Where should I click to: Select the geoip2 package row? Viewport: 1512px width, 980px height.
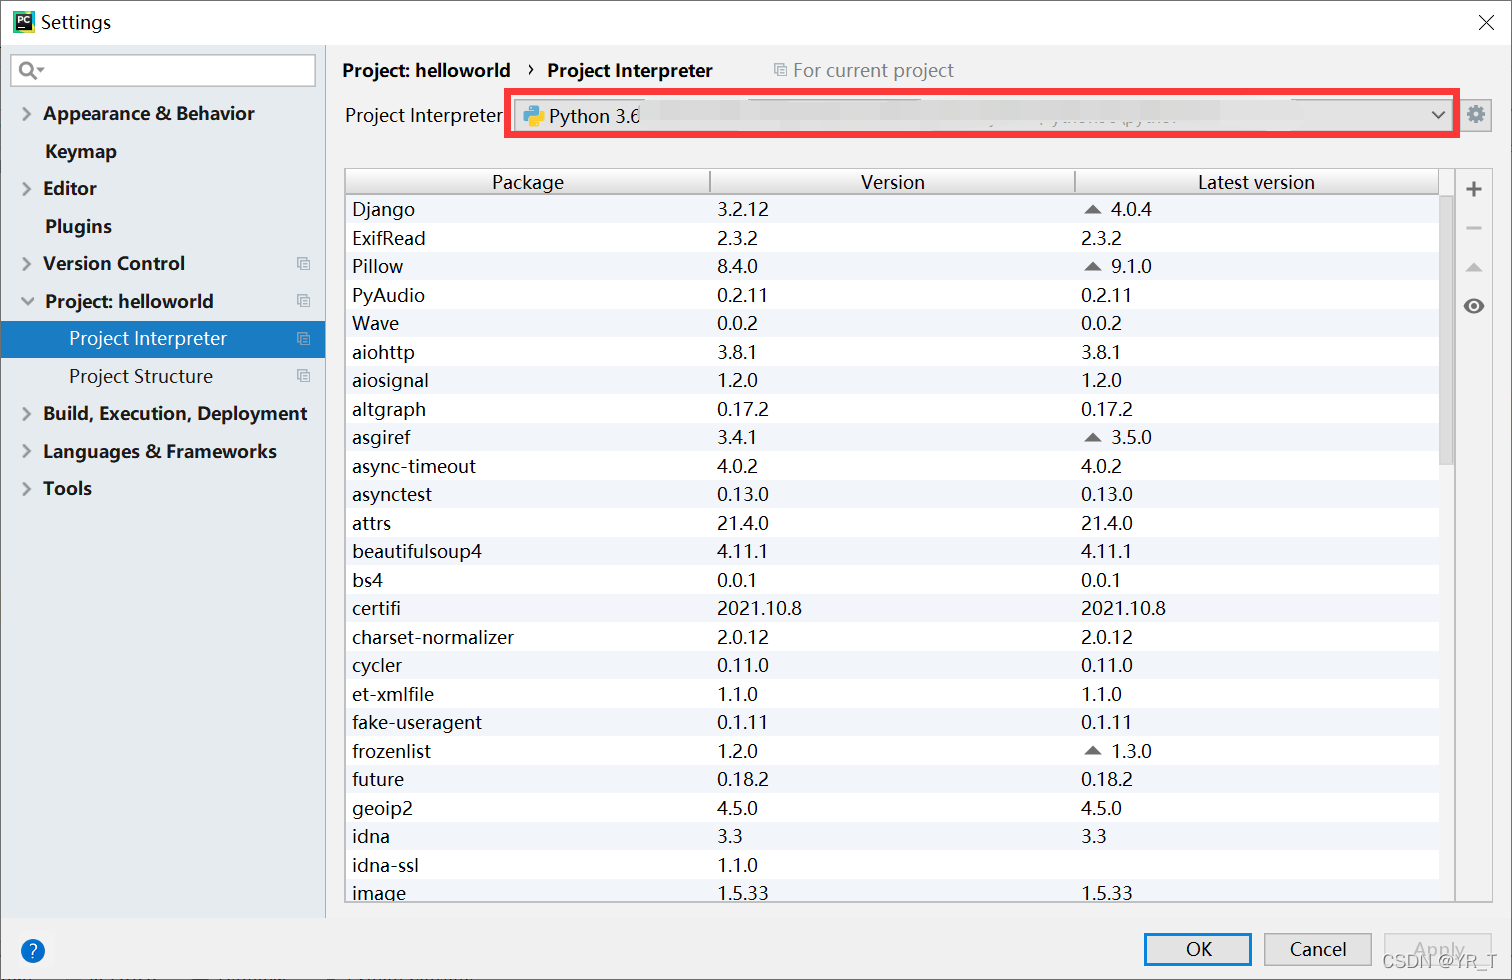point(892,808)
